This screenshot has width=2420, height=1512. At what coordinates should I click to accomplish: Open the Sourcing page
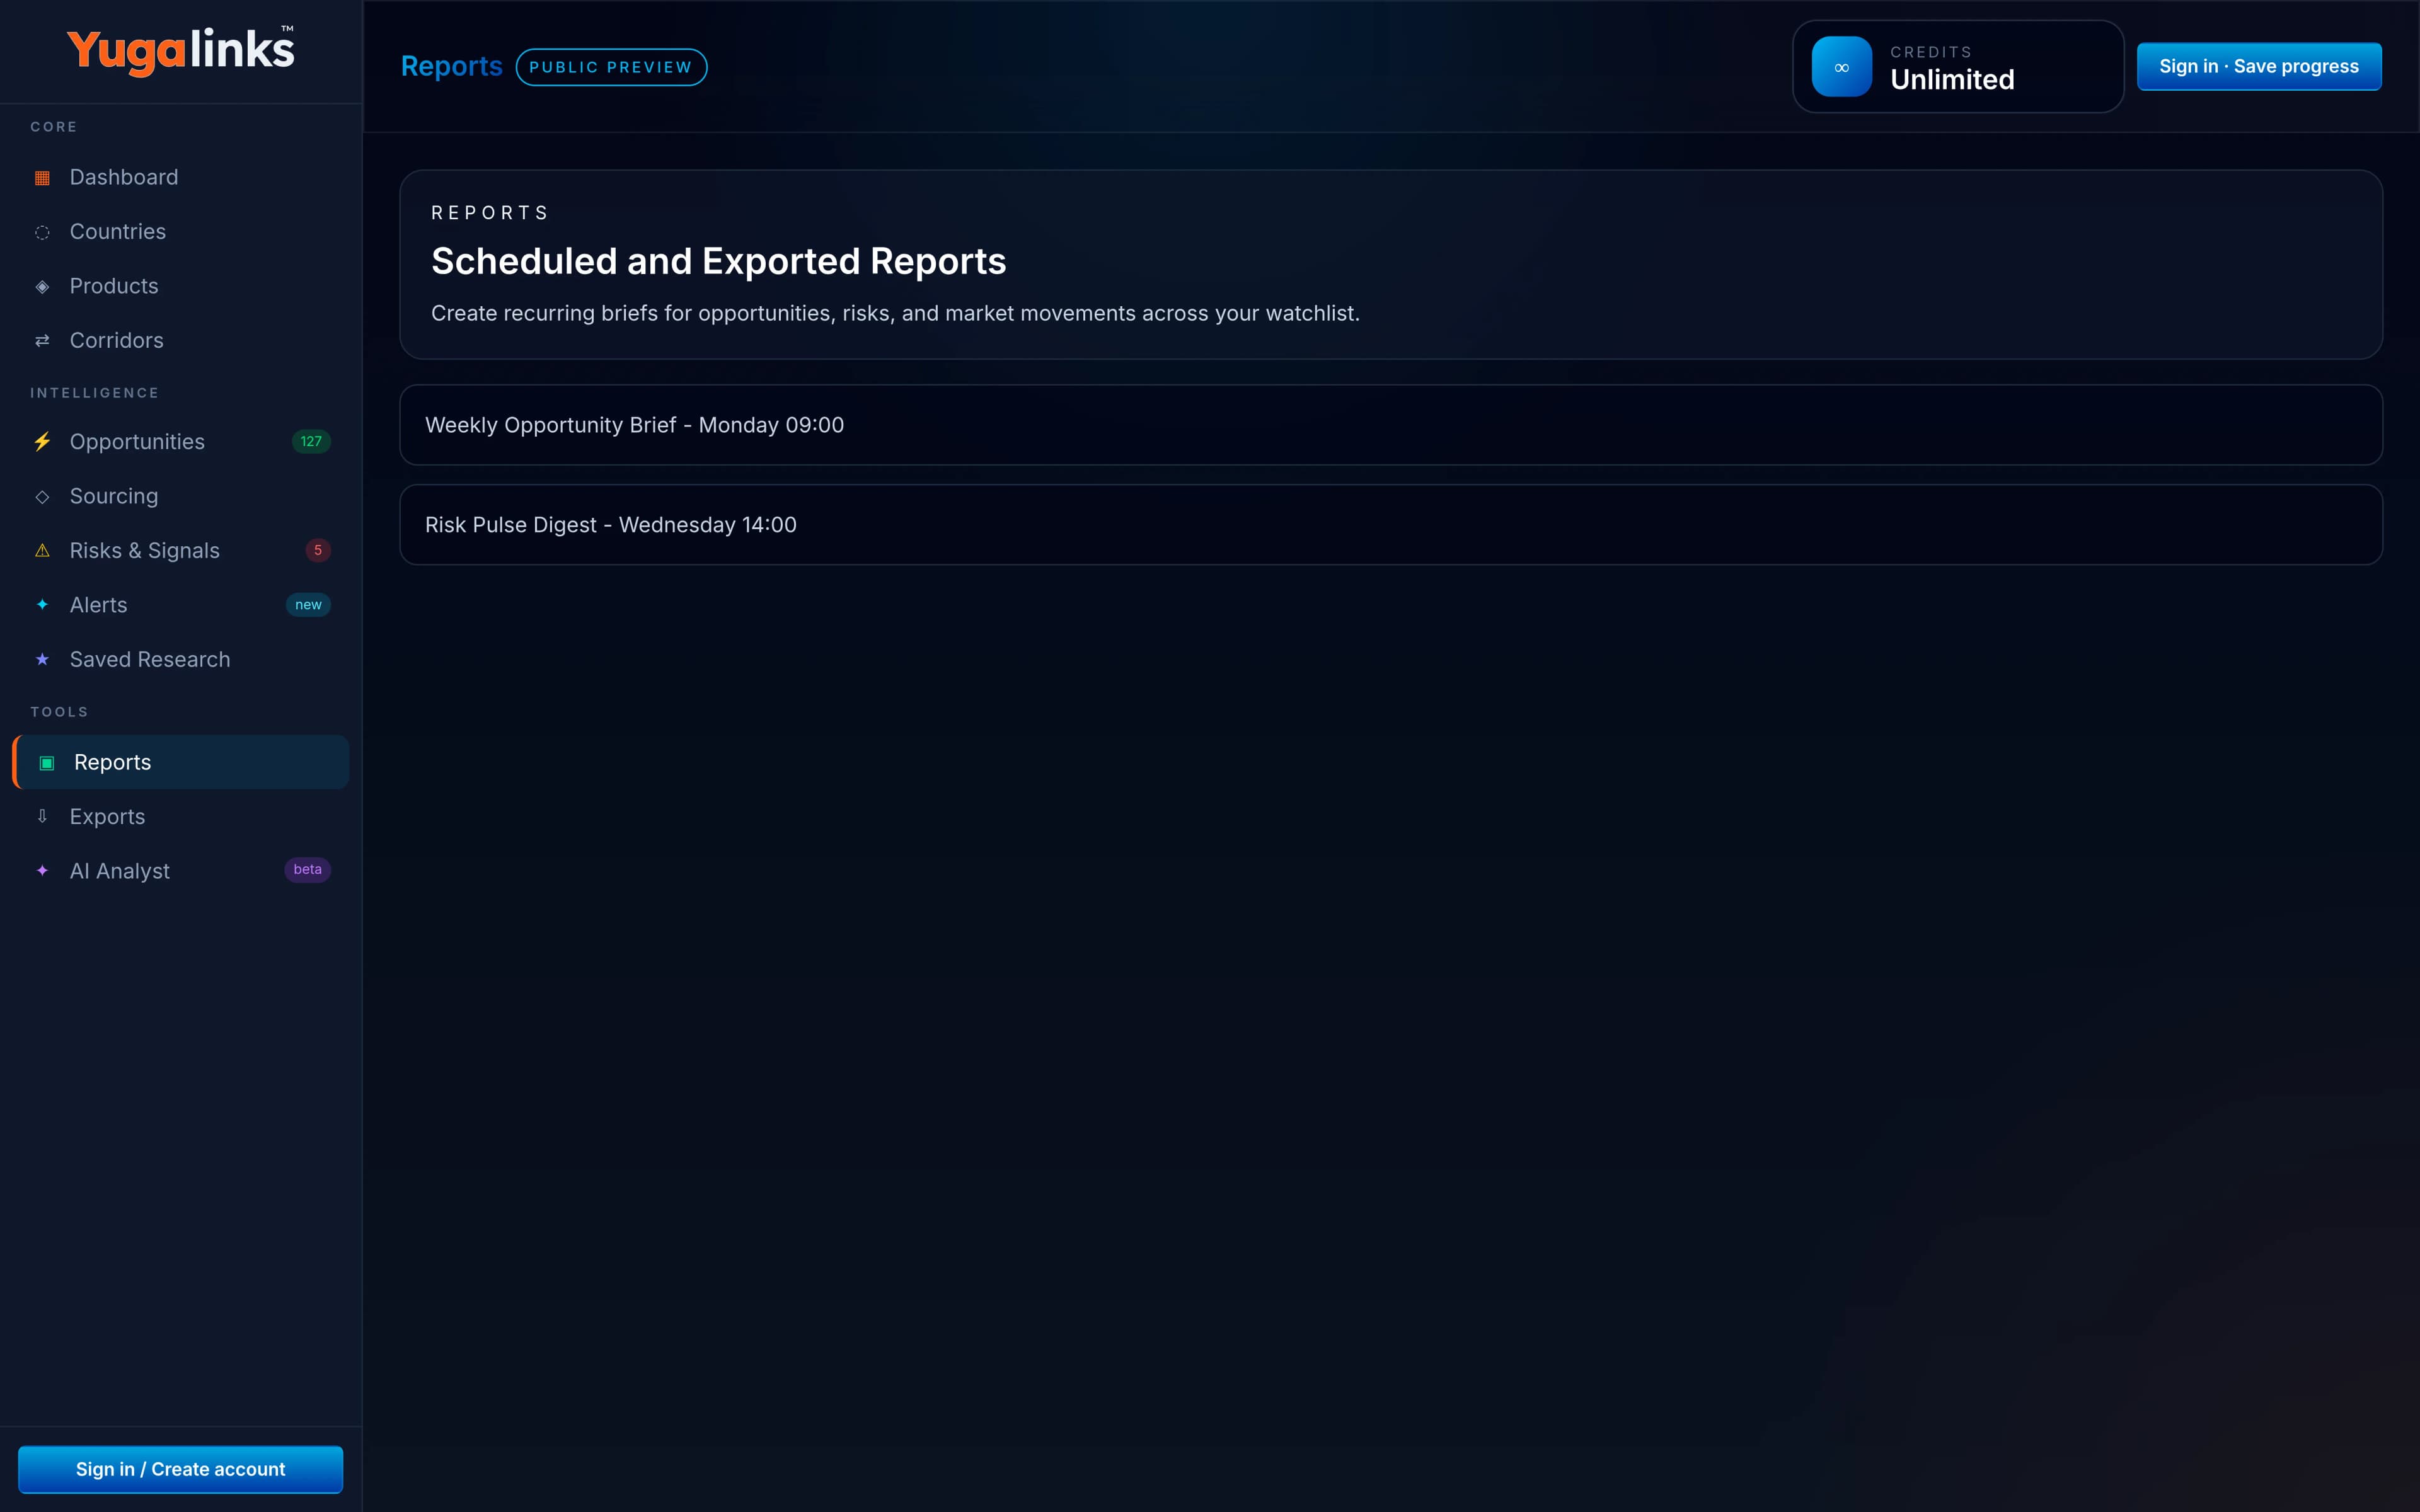click(x=181, y=496)
